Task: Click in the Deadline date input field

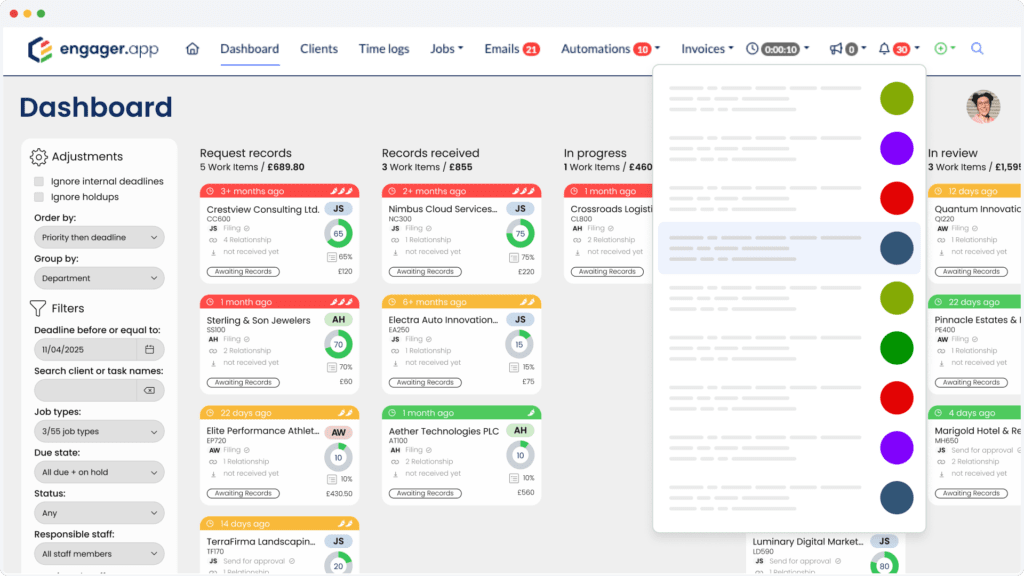Action: coord(86,349)
